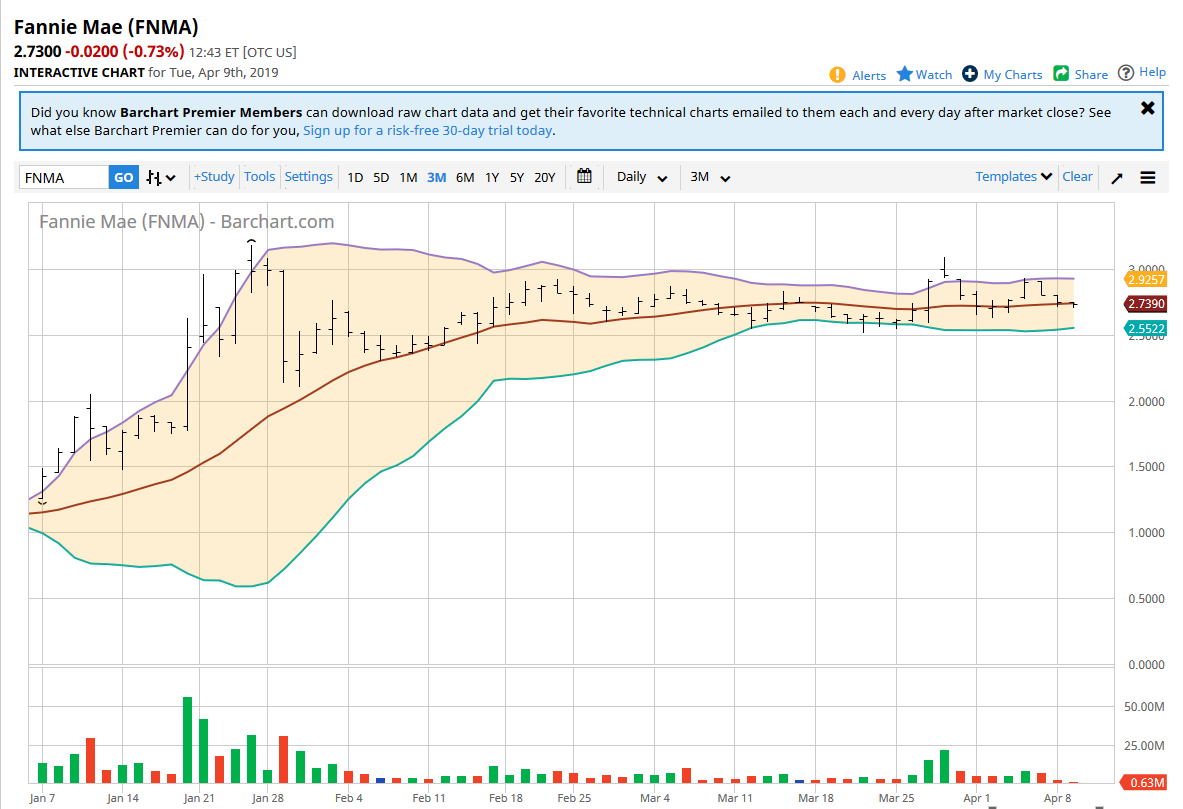Viewport: 1183px width, 809px height.
Task: Open the chart type bar icon dropdown
Action: (x=161, y=177)
